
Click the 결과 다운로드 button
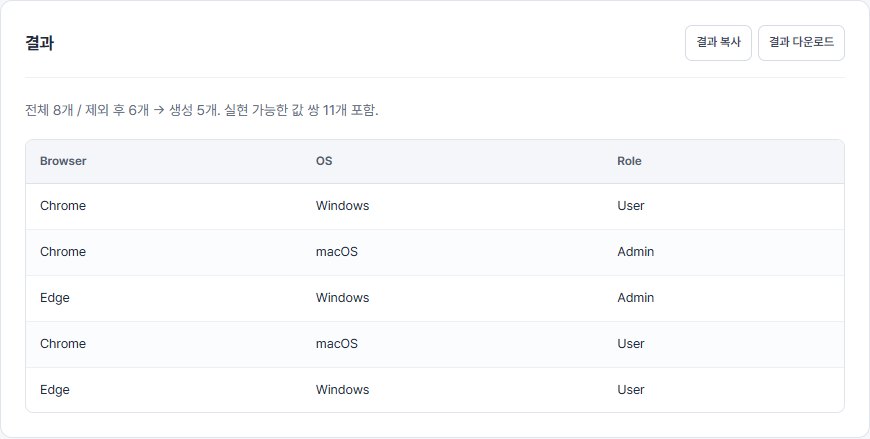801,43
